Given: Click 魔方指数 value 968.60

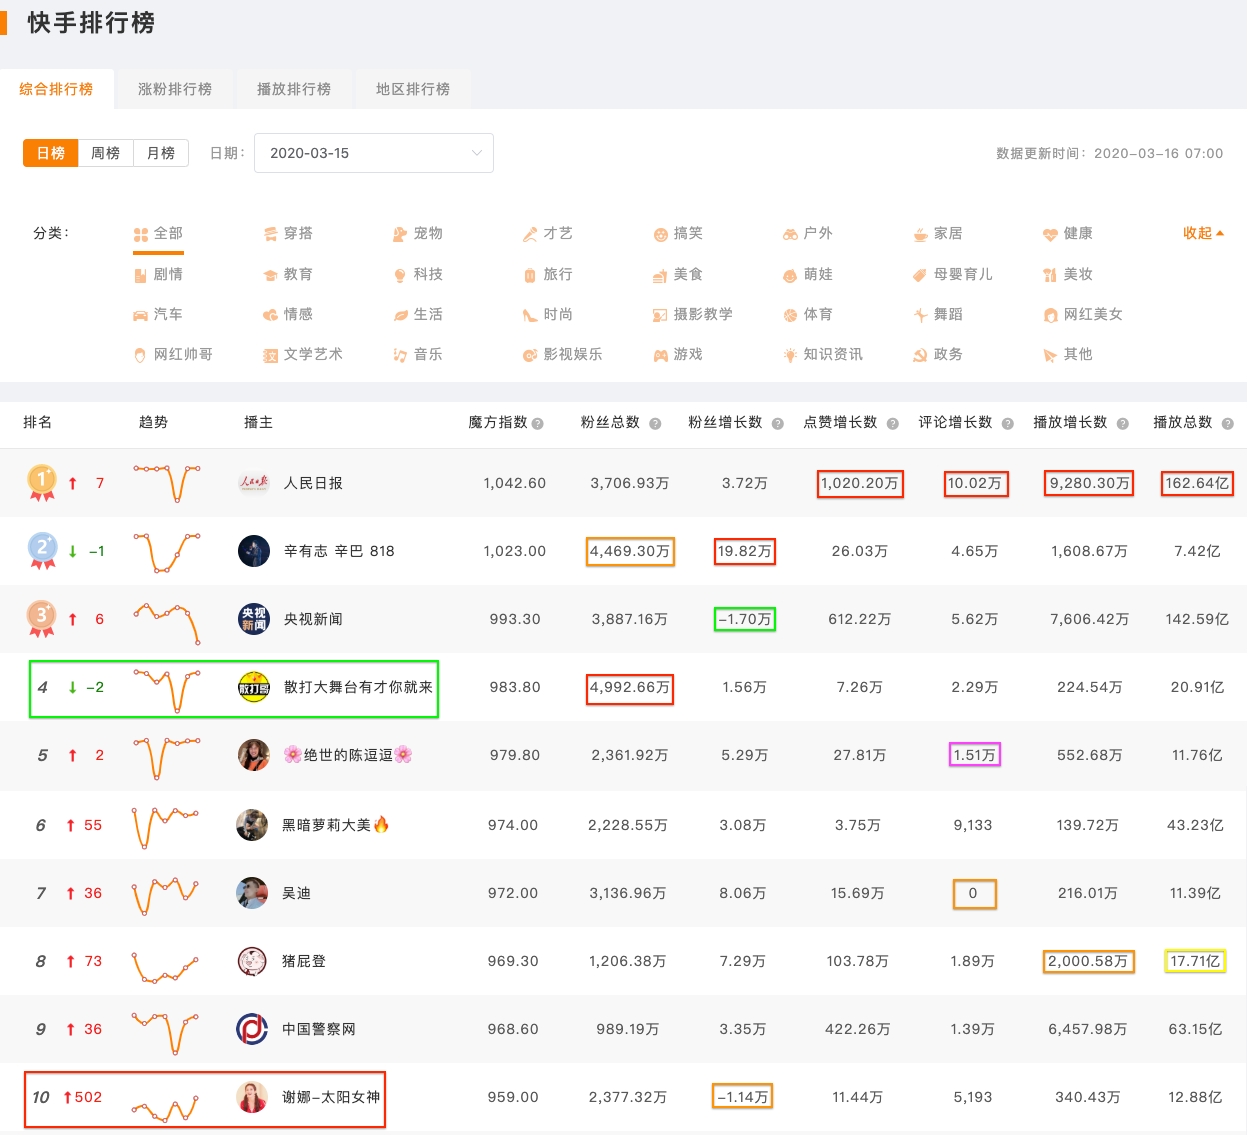Looking at the screenshot, I should [x=513, y=1029].
